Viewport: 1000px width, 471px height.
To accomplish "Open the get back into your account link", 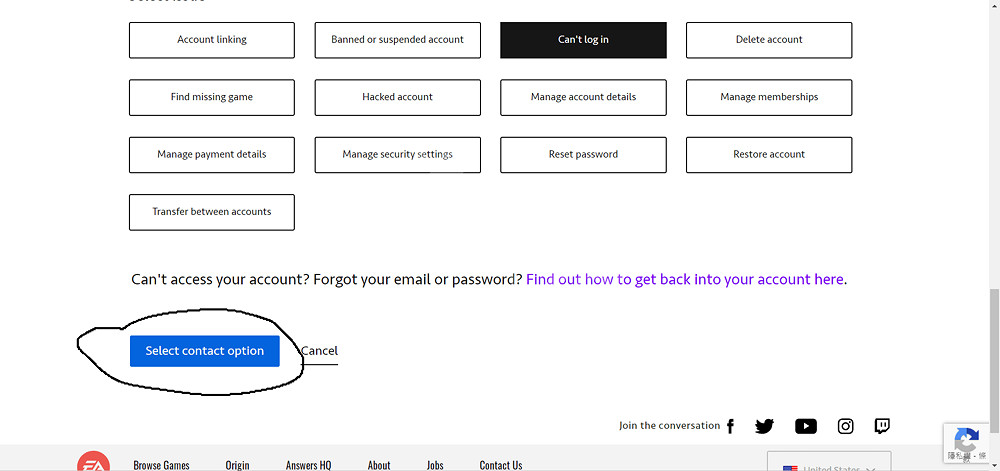I will 685,280.
